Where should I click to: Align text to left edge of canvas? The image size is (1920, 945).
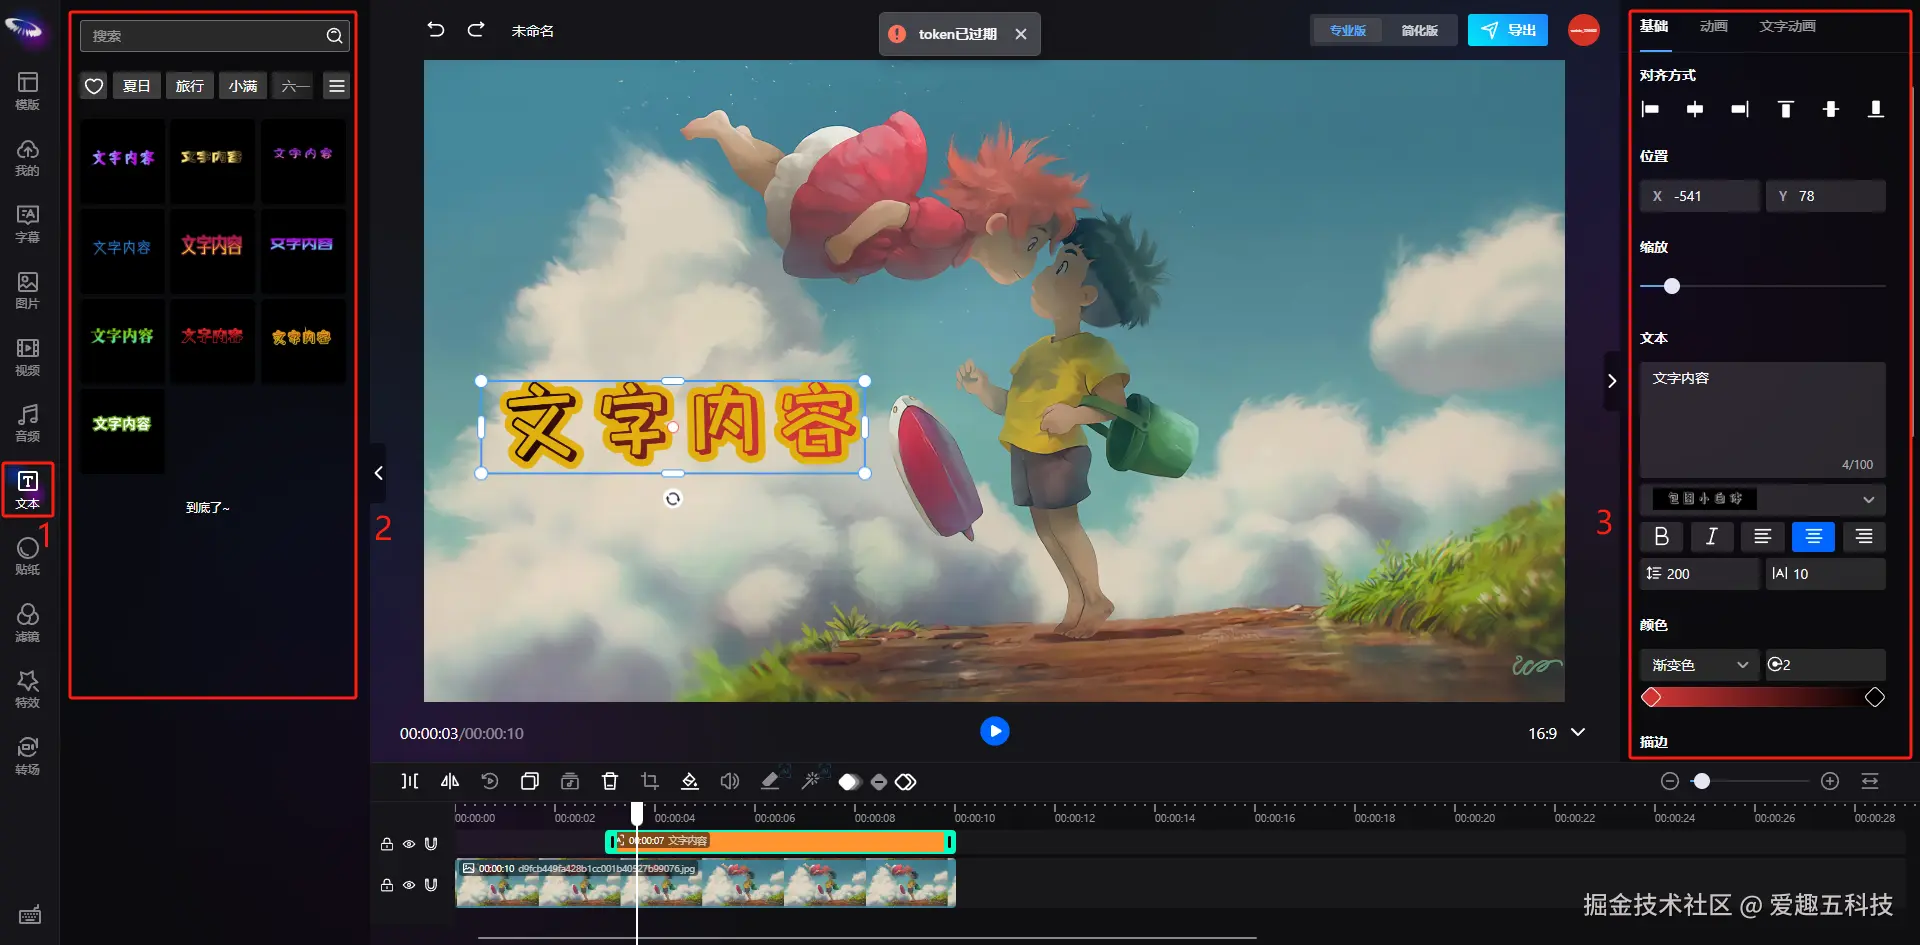tap(1650, 109)
